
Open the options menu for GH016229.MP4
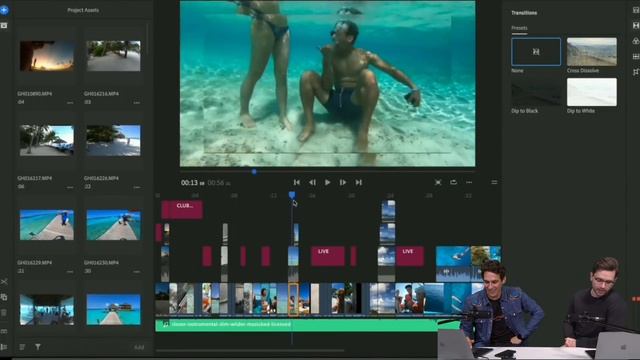tap(70, 271)
